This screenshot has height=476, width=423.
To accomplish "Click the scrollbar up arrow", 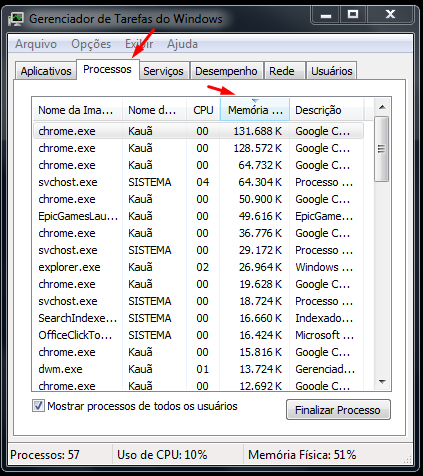I will point(382,107).
